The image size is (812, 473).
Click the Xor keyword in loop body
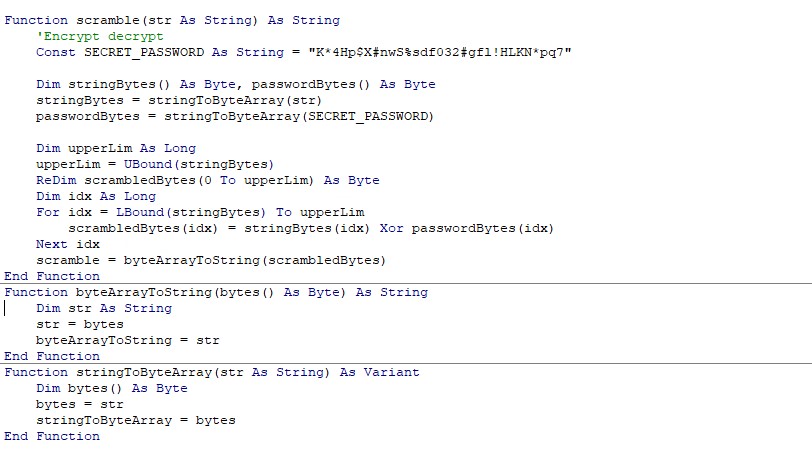[x=391, y=228]
